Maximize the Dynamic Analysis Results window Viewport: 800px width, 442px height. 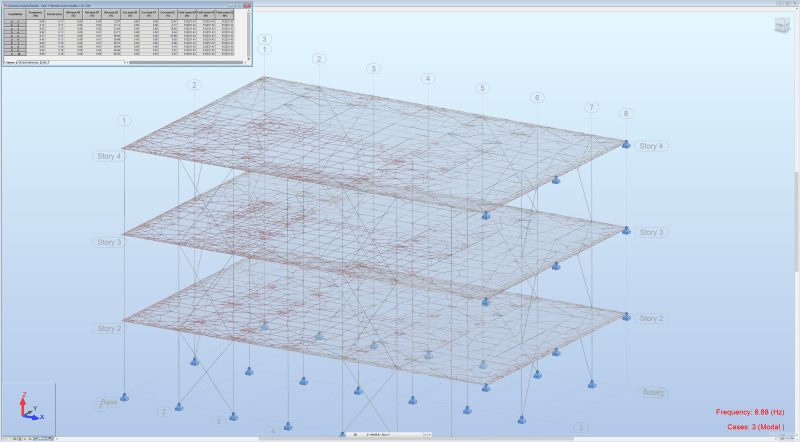pos(239,5)
